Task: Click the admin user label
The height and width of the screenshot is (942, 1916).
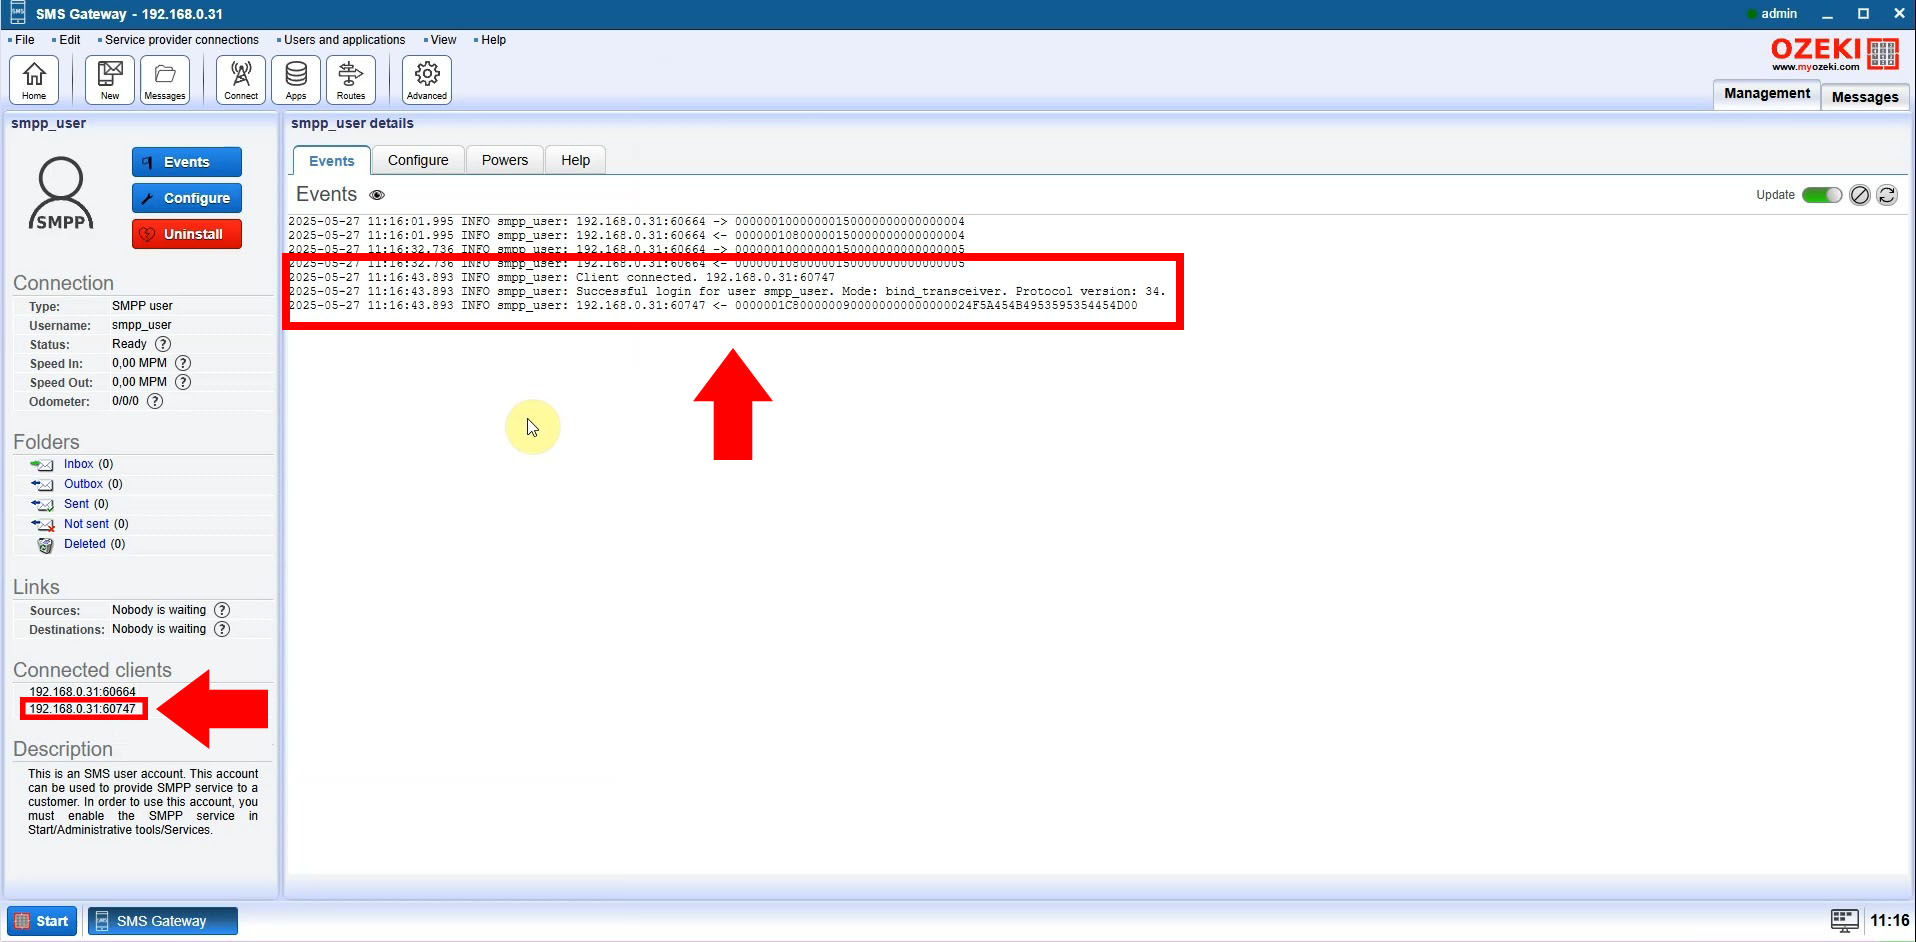Action: (x=1779, y=14)
